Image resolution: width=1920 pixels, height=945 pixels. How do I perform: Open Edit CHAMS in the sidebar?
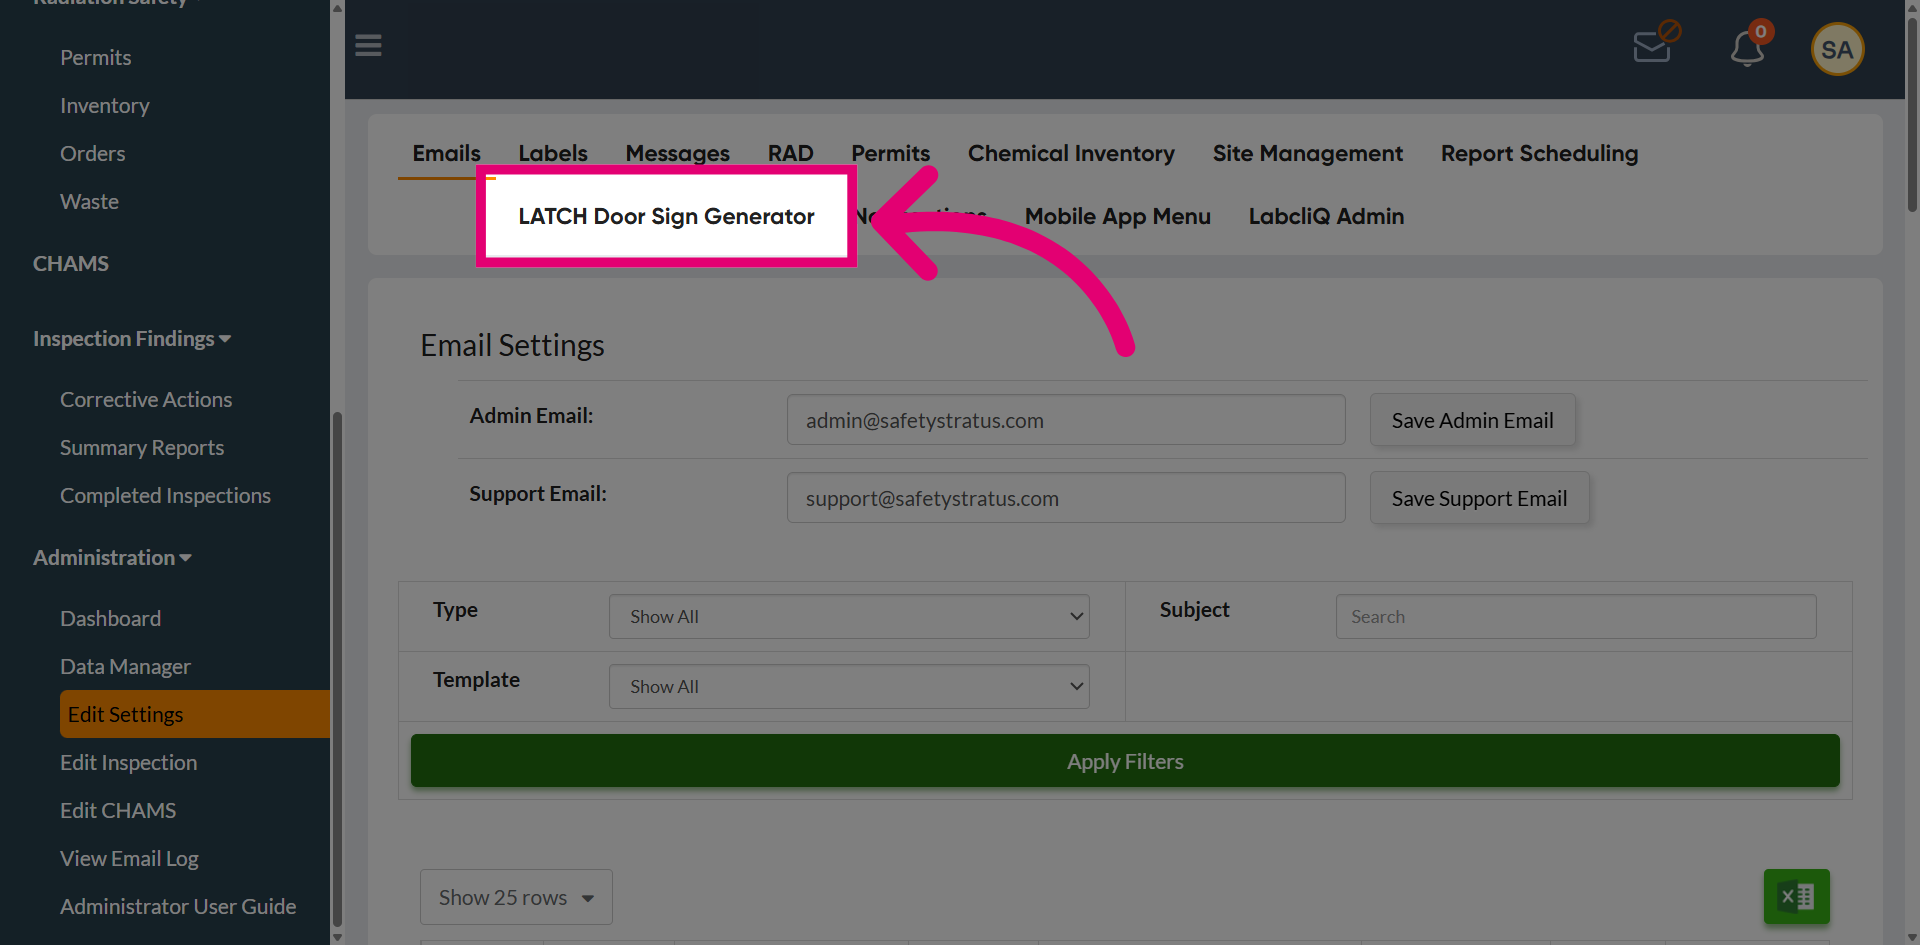point(118,811)
